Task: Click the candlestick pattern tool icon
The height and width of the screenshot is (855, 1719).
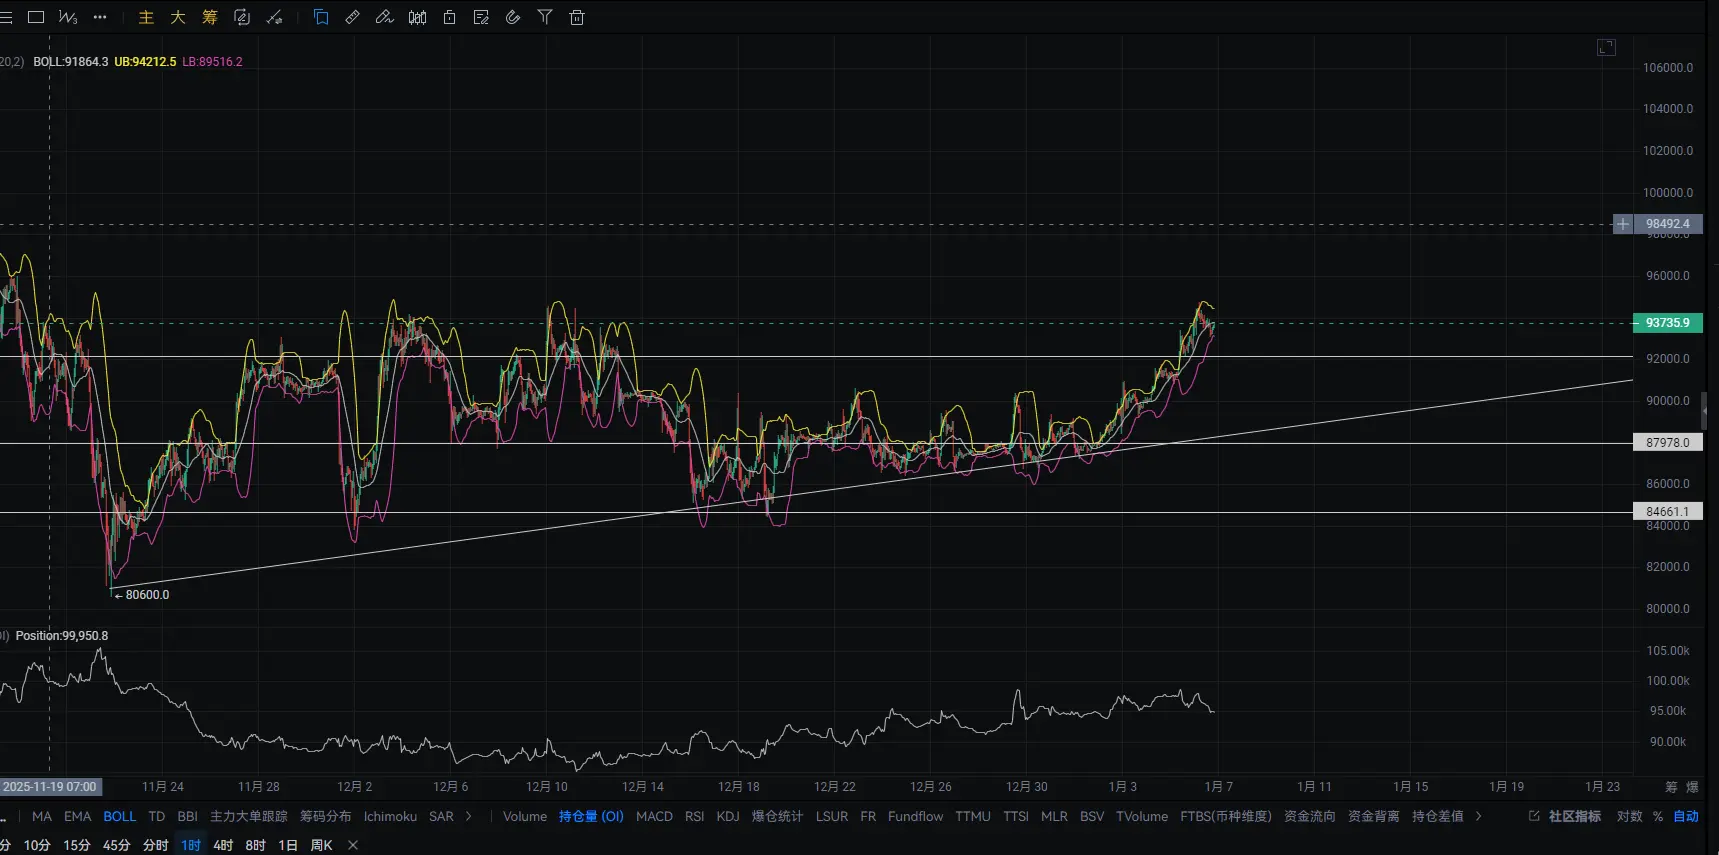Action: click(418, 17)
